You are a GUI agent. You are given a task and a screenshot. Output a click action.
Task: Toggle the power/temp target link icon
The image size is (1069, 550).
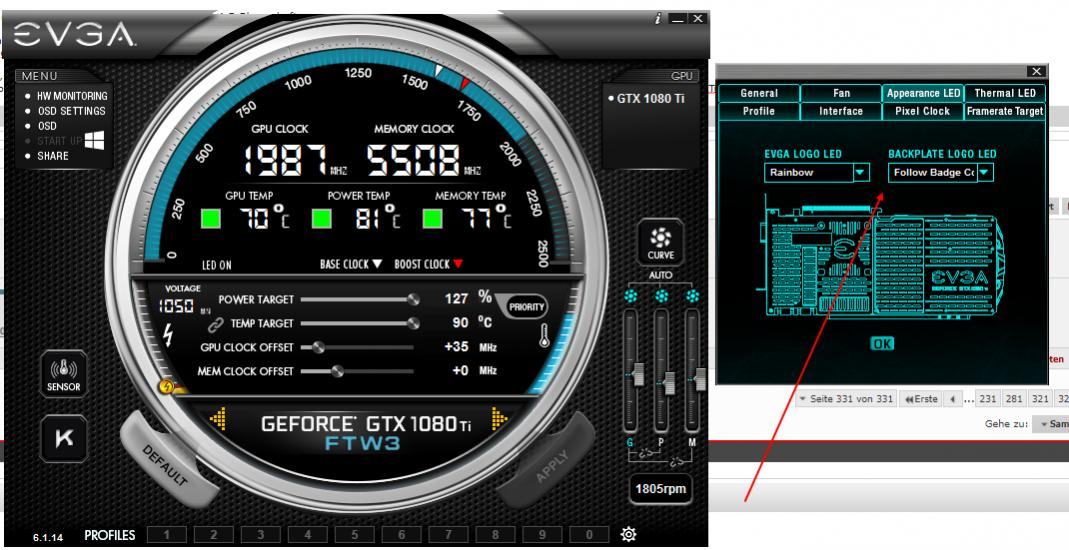pyautogui.click(x=215, y=324)
